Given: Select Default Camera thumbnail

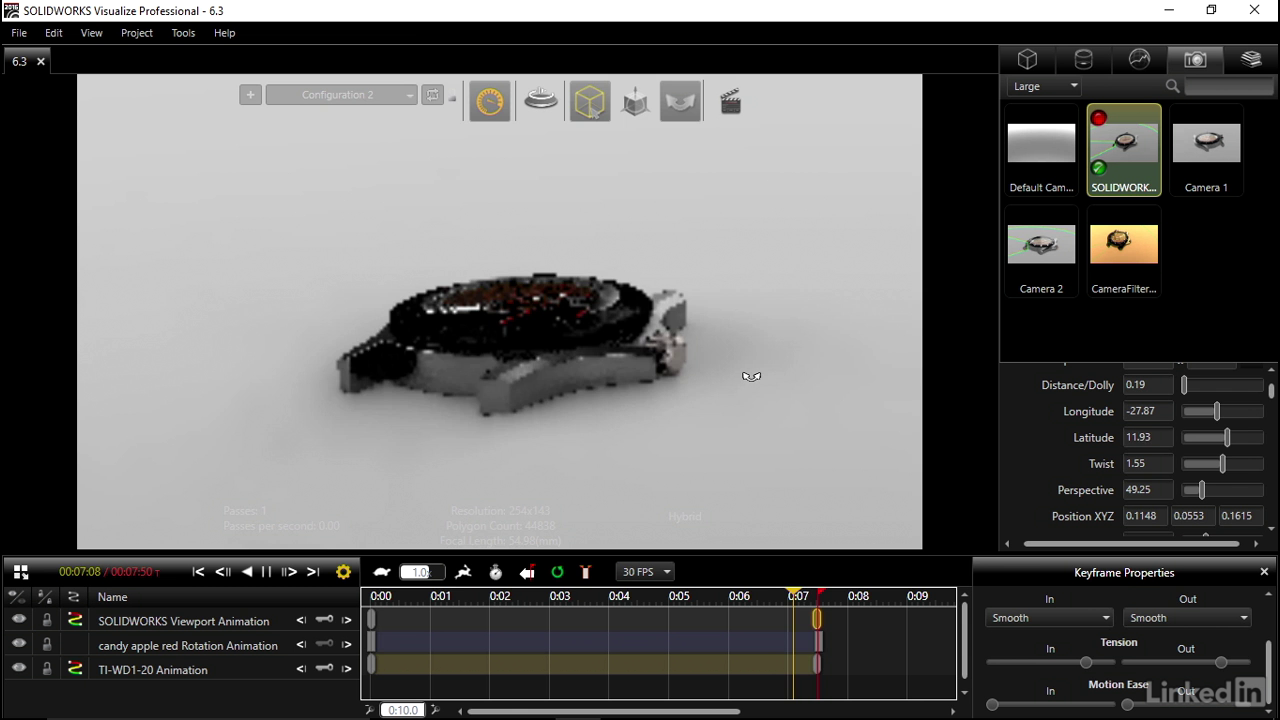Looking at the screenshot, I should pos(1041,150).
